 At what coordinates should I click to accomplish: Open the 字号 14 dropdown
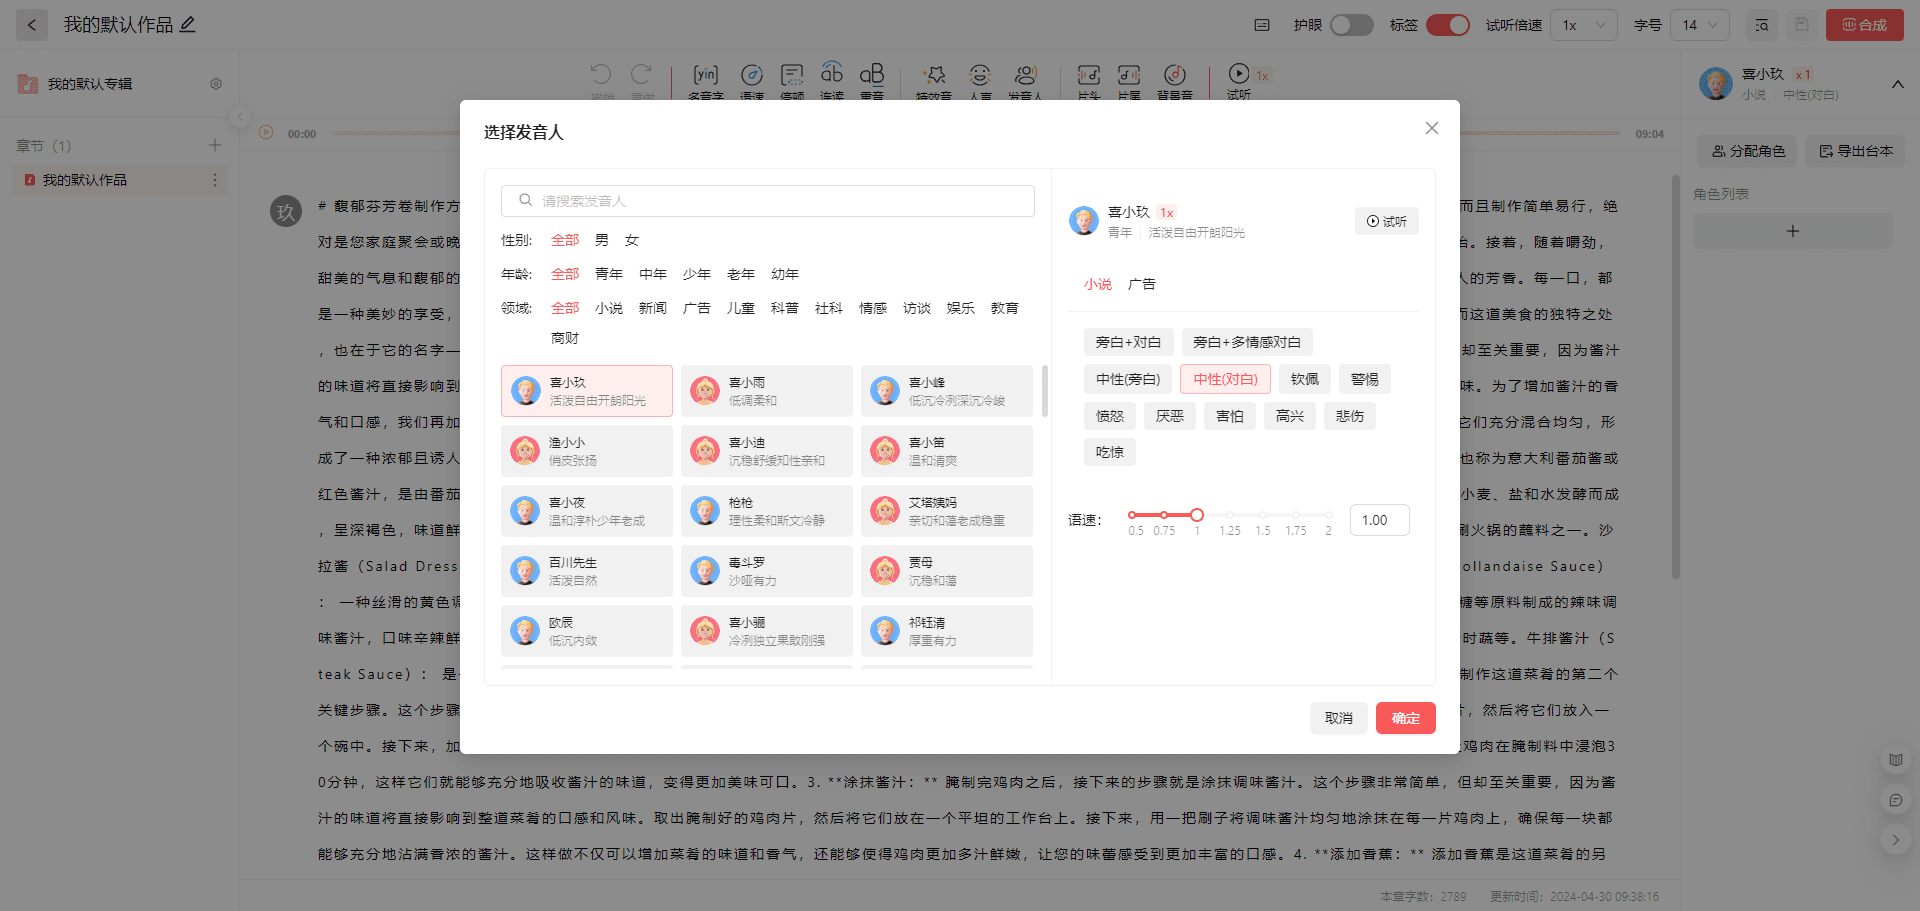coord(1700,25)
